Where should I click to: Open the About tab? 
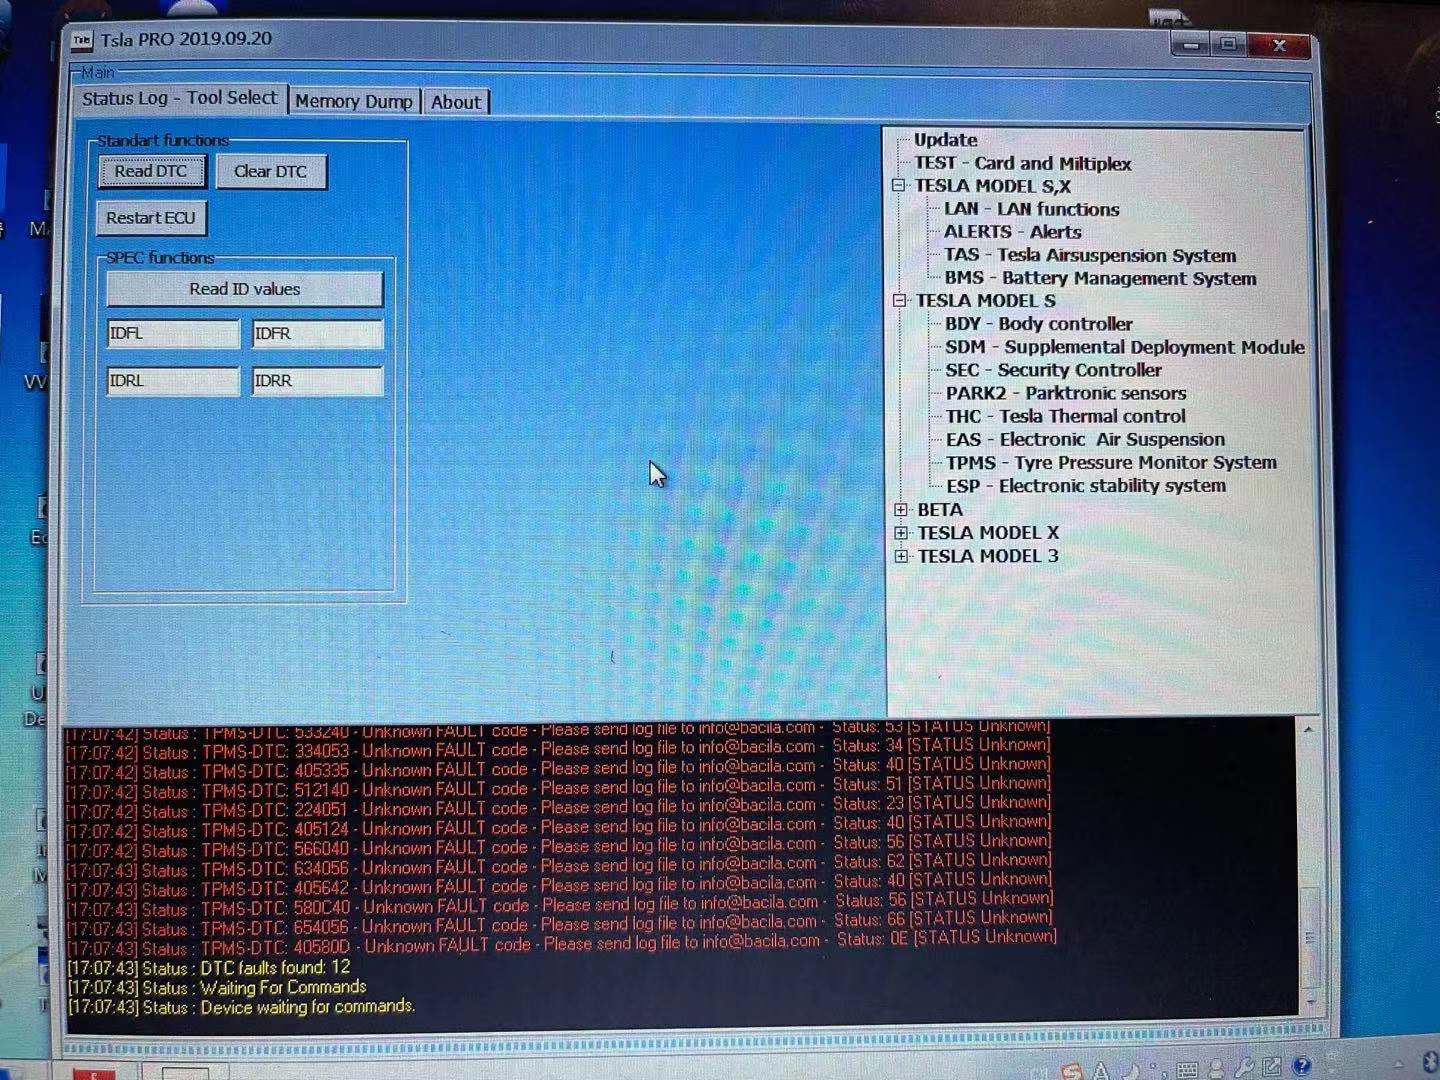[x=456, y=101]
